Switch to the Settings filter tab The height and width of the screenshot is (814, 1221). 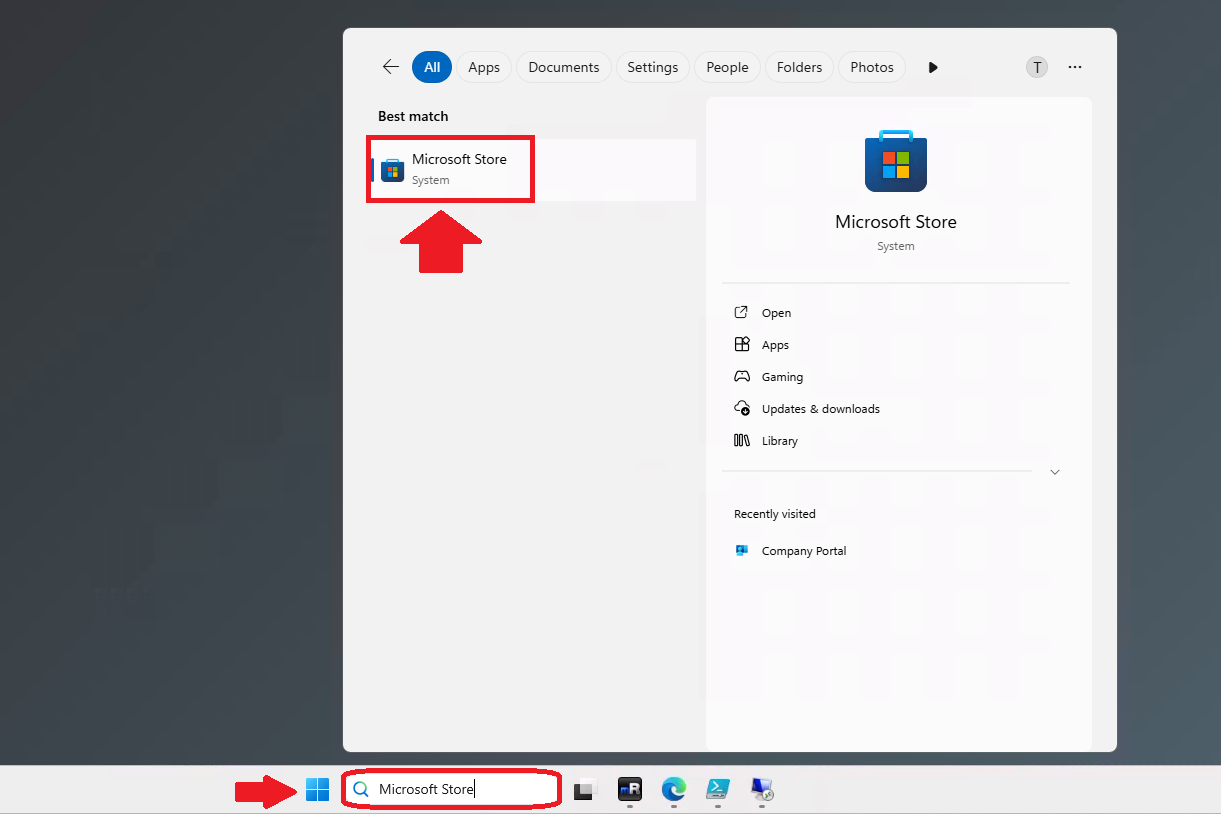click(653, 67)
